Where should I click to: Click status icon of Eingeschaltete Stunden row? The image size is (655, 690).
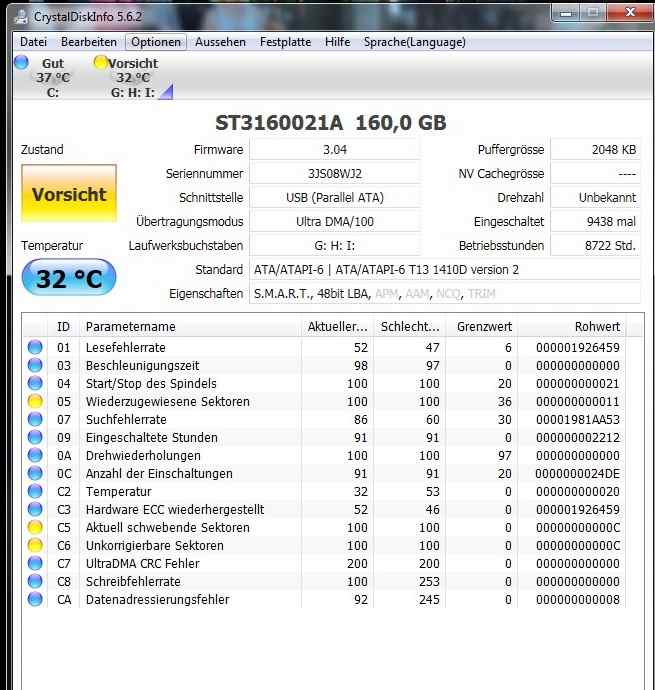point(35,437)
